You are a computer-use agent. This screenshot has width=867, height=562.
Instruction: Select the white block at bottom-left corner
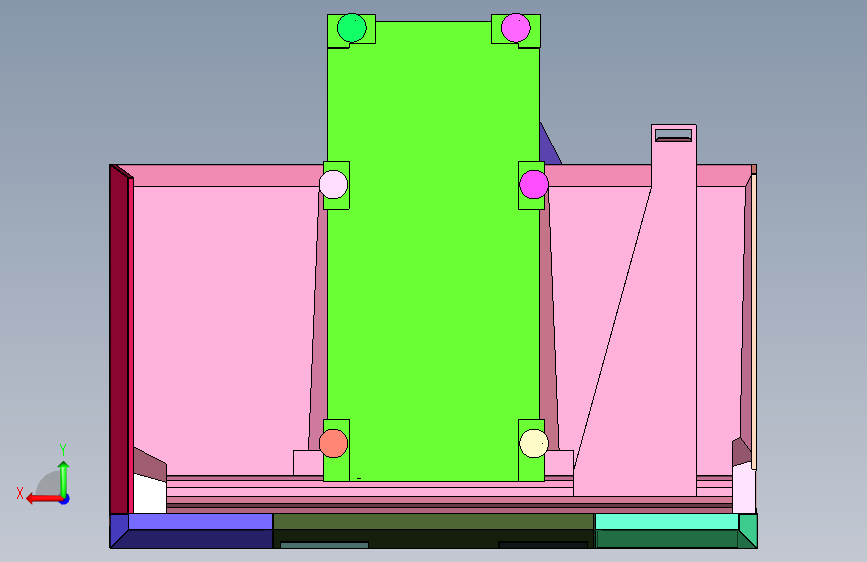coord(150,493)
